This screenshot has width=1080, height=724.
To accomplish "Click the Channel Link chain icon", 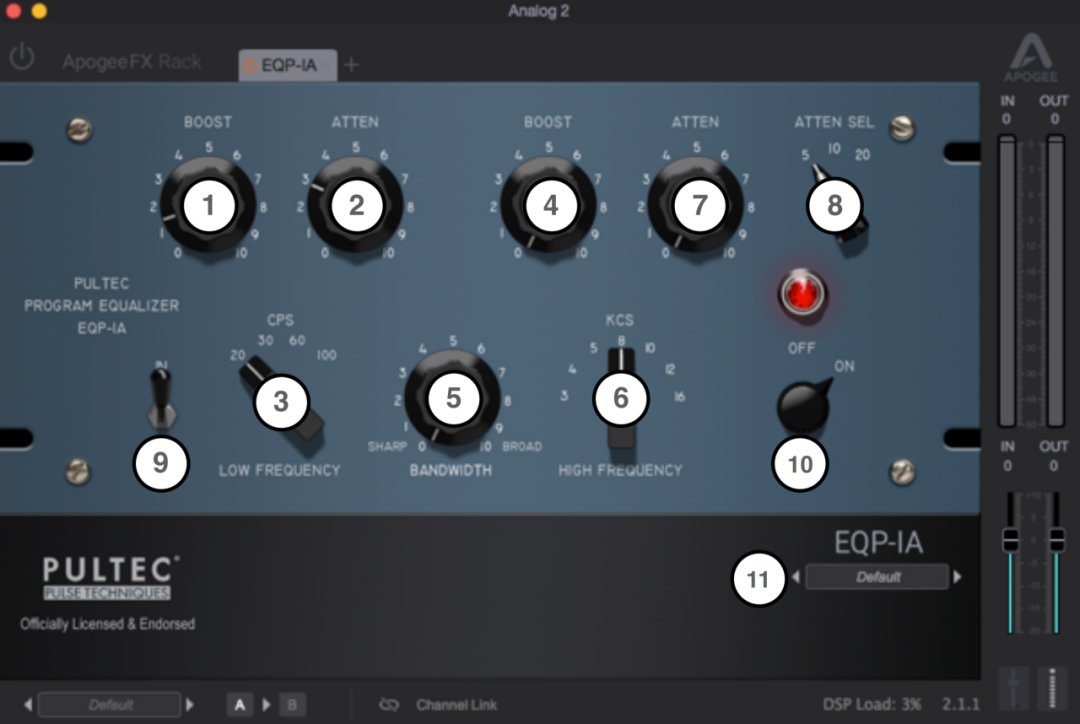I will [x=389, y=705].
